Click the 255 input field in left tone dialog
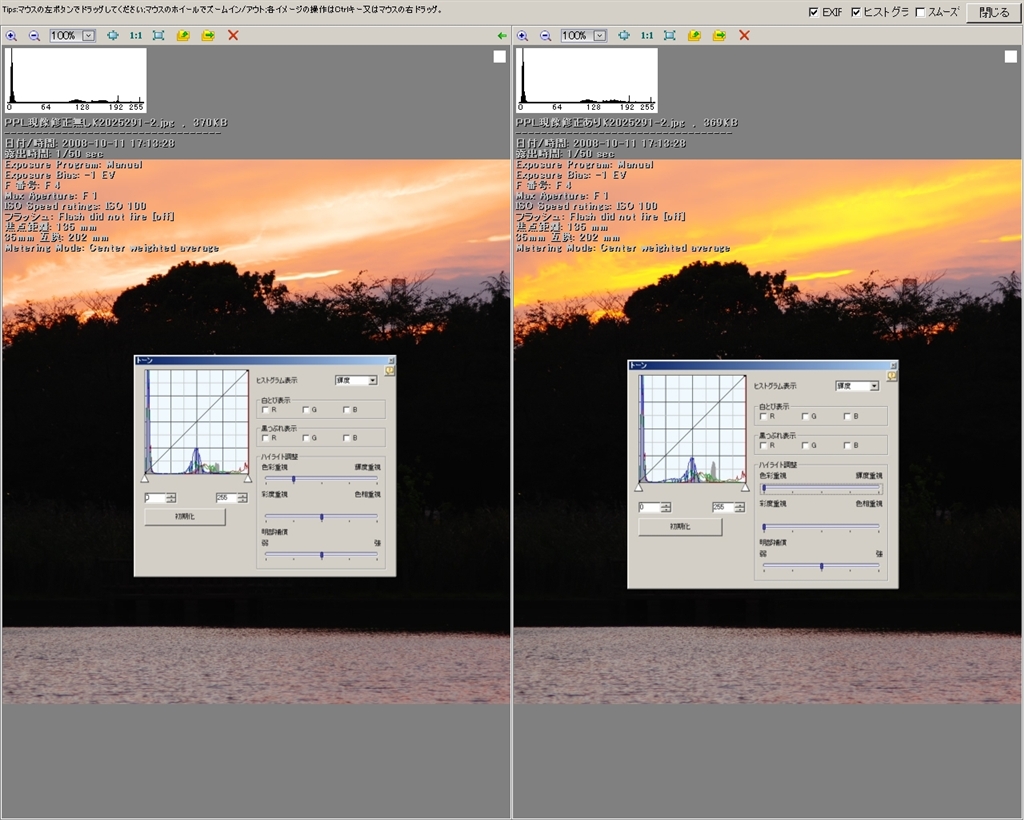 [227, 498]
